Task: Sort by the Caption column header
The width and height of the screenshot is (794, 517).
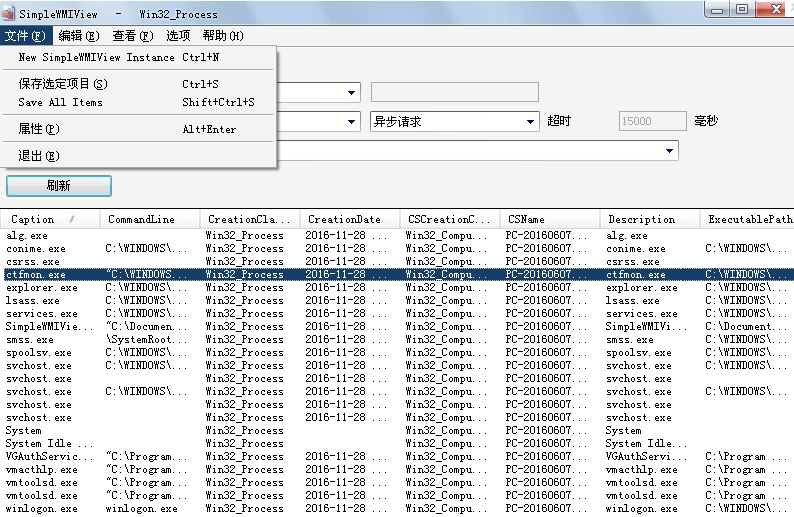Action: tap(50, 219)
